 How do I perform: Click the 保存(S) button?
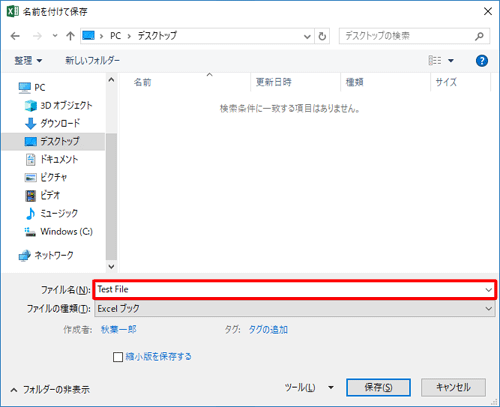pyautogui.click(x=378, y=387)
